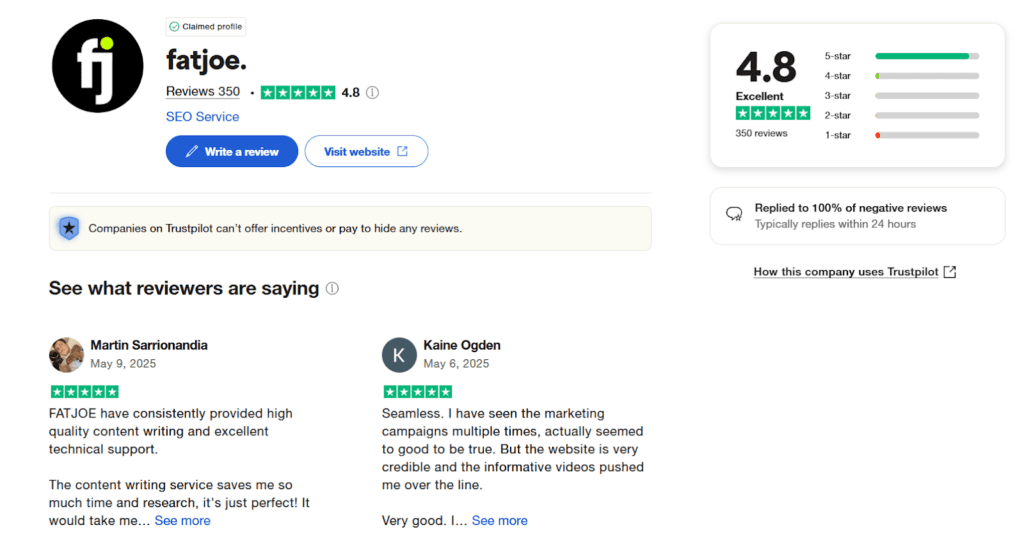Click the Visit website button
This screenshot has height=541, width=1024.
(x=366, y=152)
